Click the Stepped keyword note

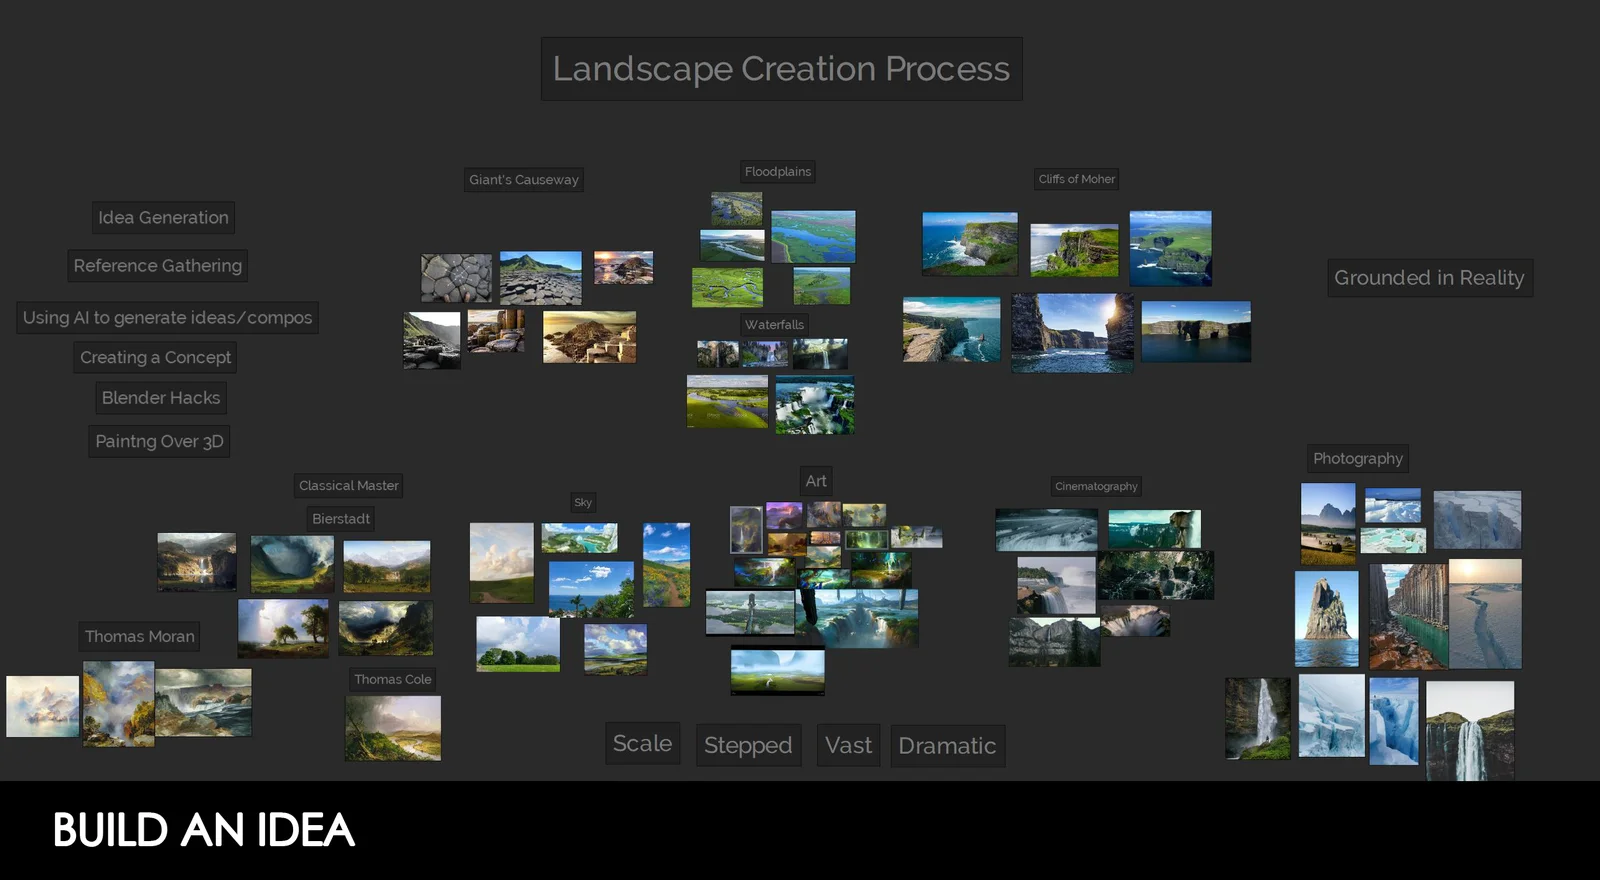(x=748, y=745)
